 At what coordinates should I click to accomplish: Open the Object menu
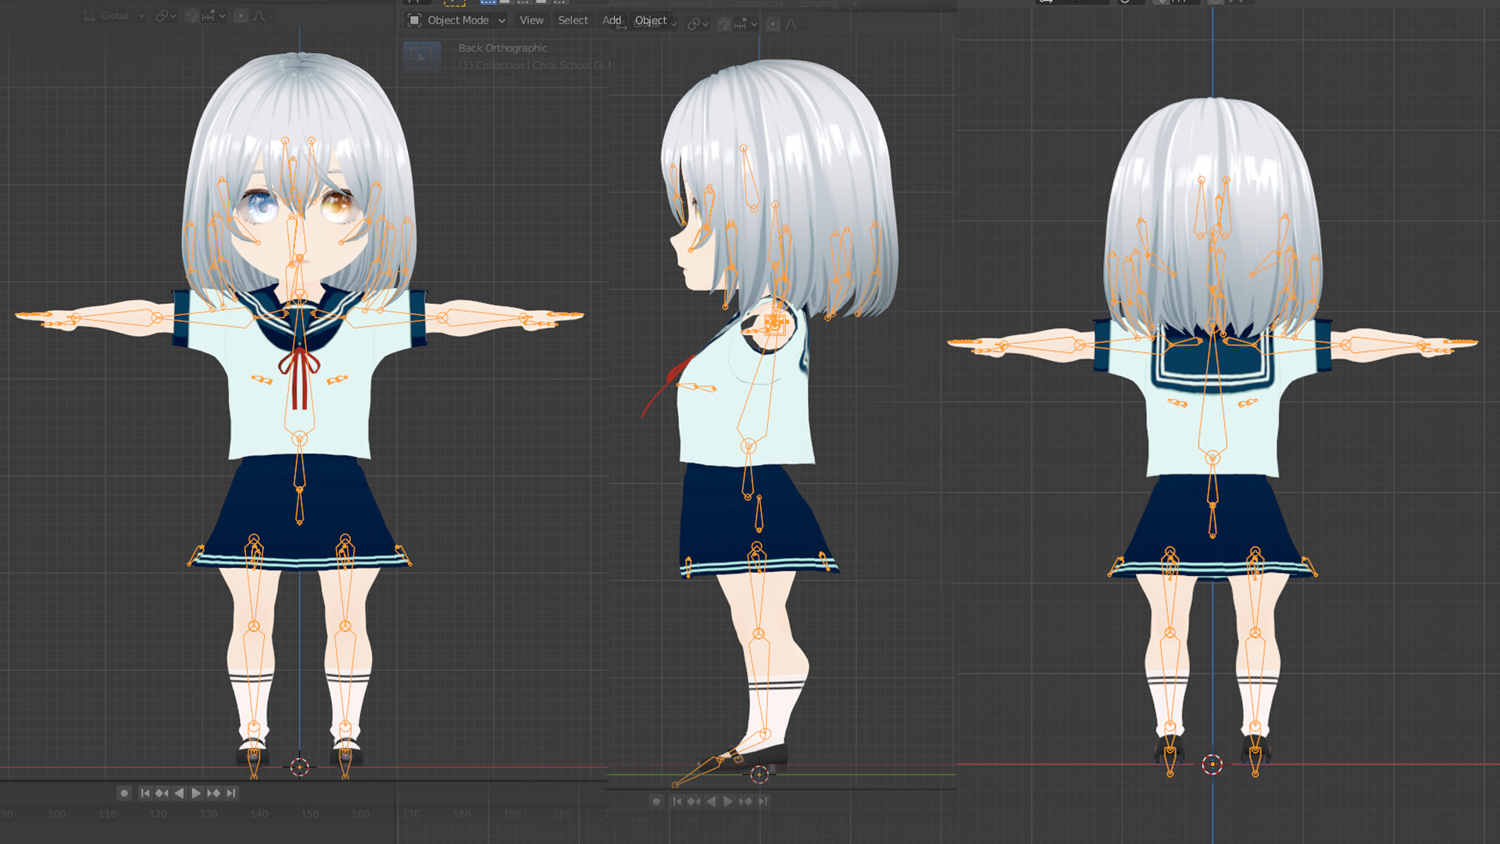[x=650, y=20]
